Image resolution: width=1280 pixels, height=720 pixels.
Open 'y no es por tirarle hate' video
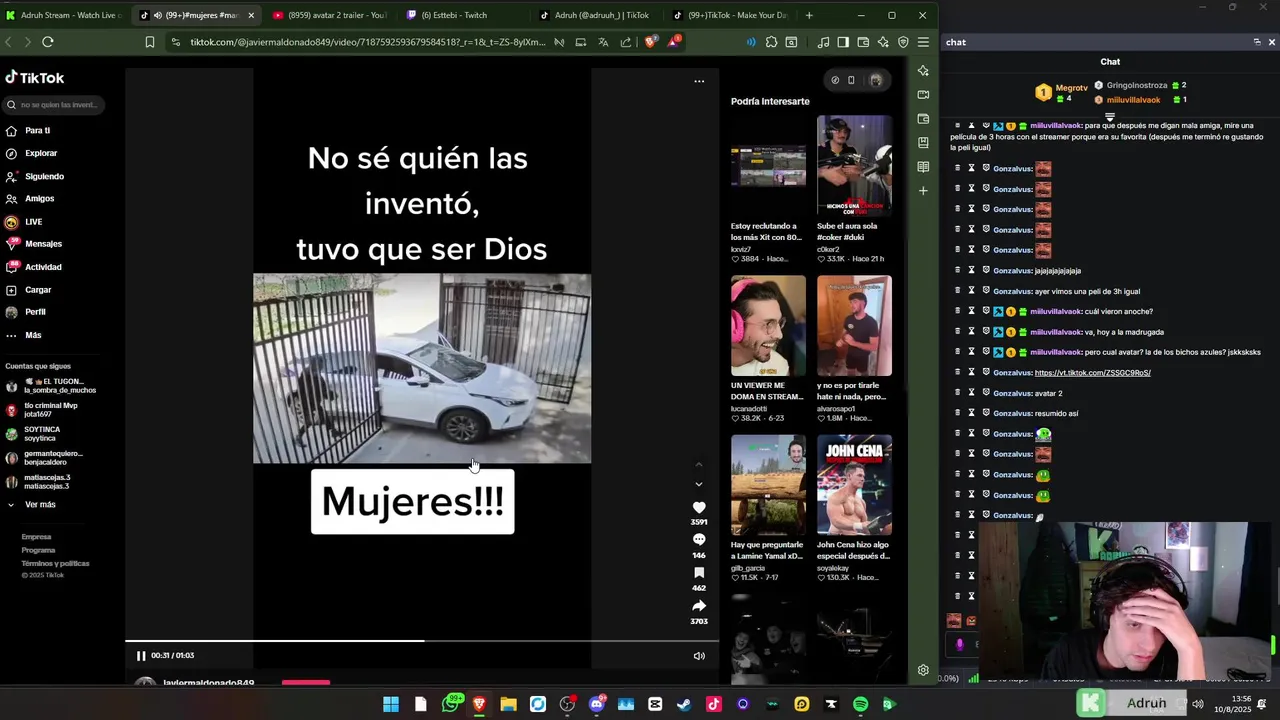click(854, 326)
